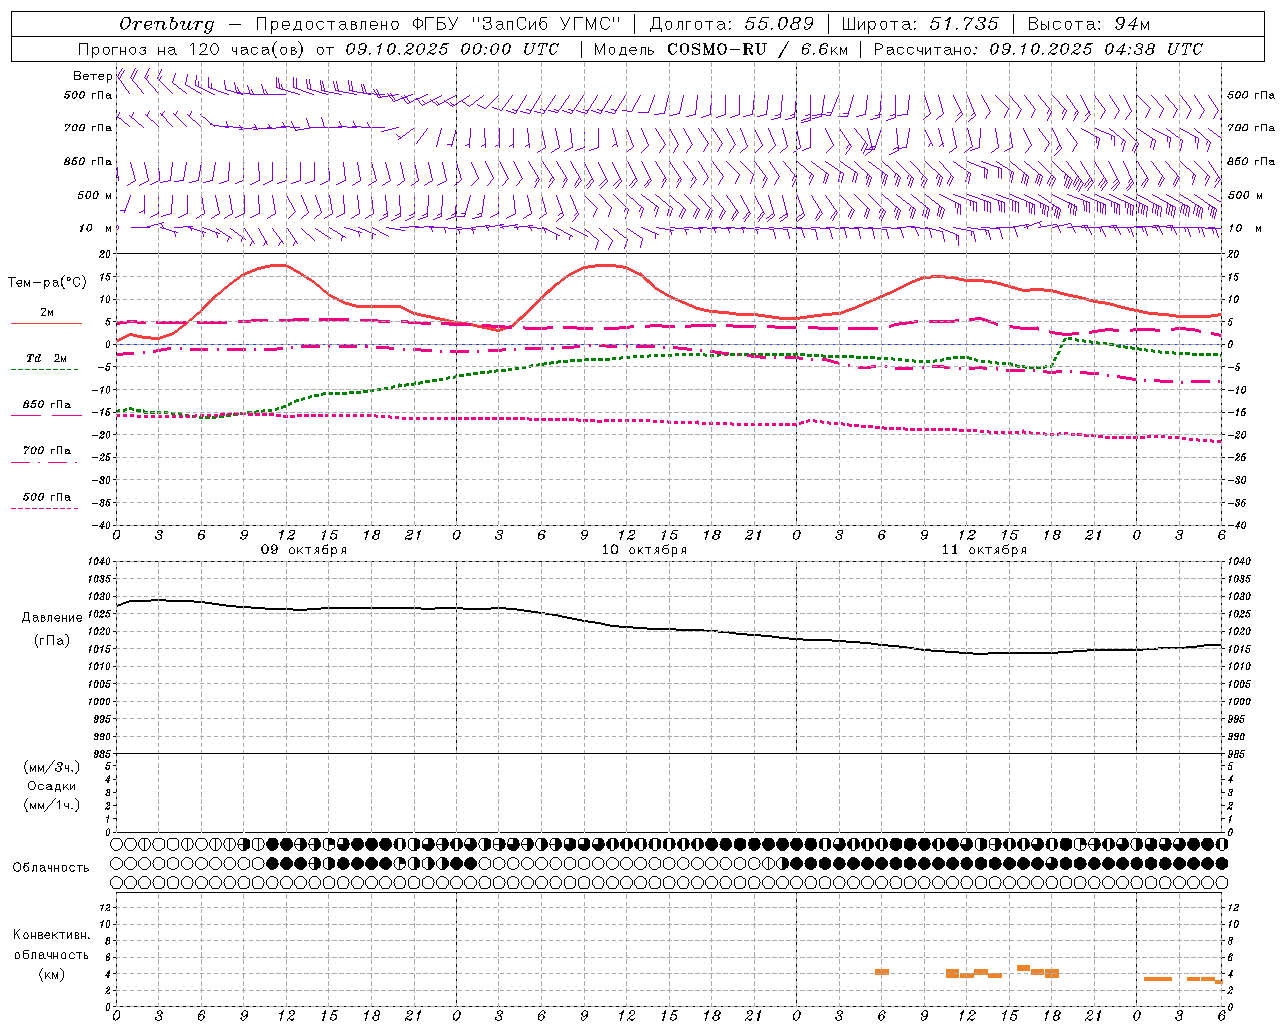The width and height of the screenshot is (1280, 1024).
Task: Click the (мм/1ч.) precipitation unit label
Action: pyautogui.click(x=52, y=805)
